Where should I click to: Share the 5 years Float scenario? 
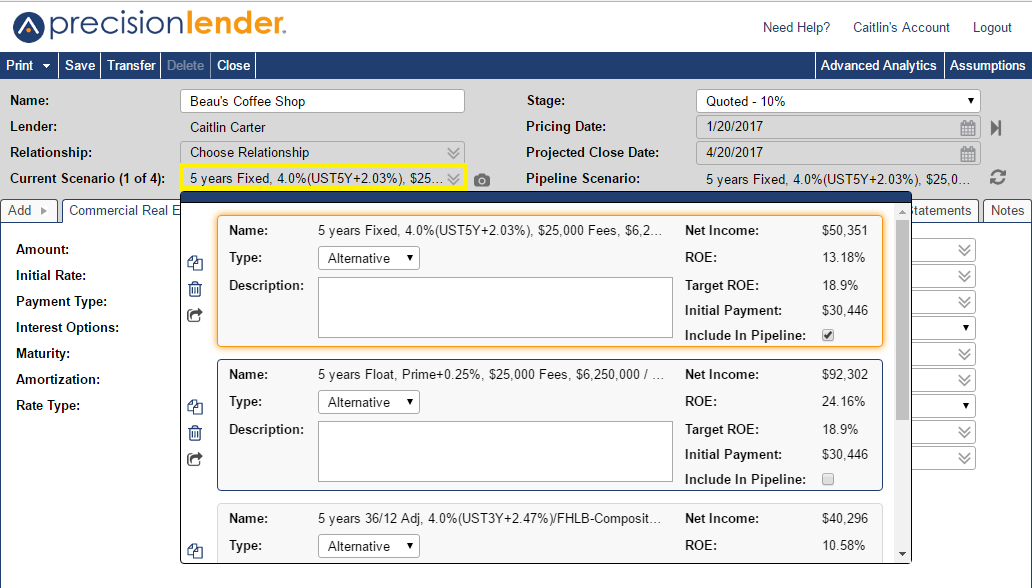pyautogui.click(x=195, y=459)
